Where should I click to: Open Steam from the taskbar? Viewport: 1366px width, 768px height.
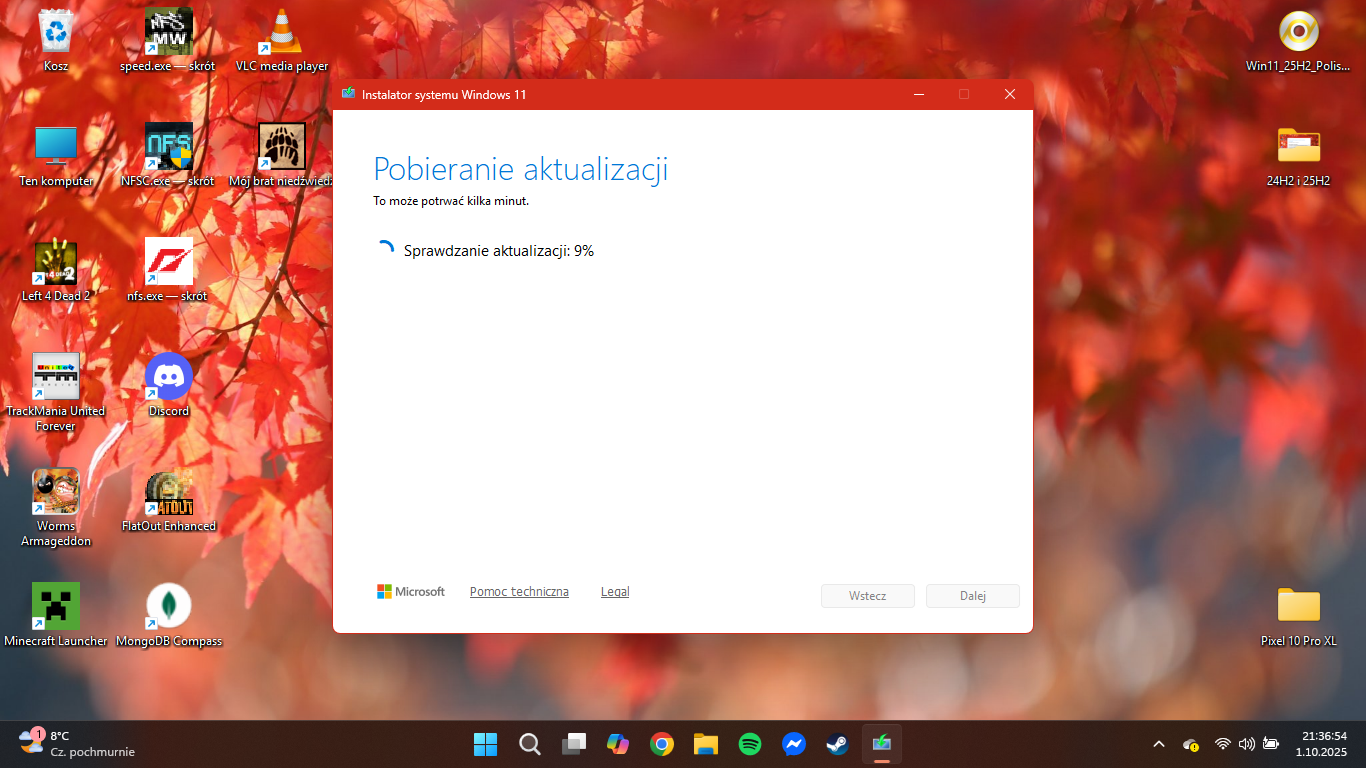point(837,744)
